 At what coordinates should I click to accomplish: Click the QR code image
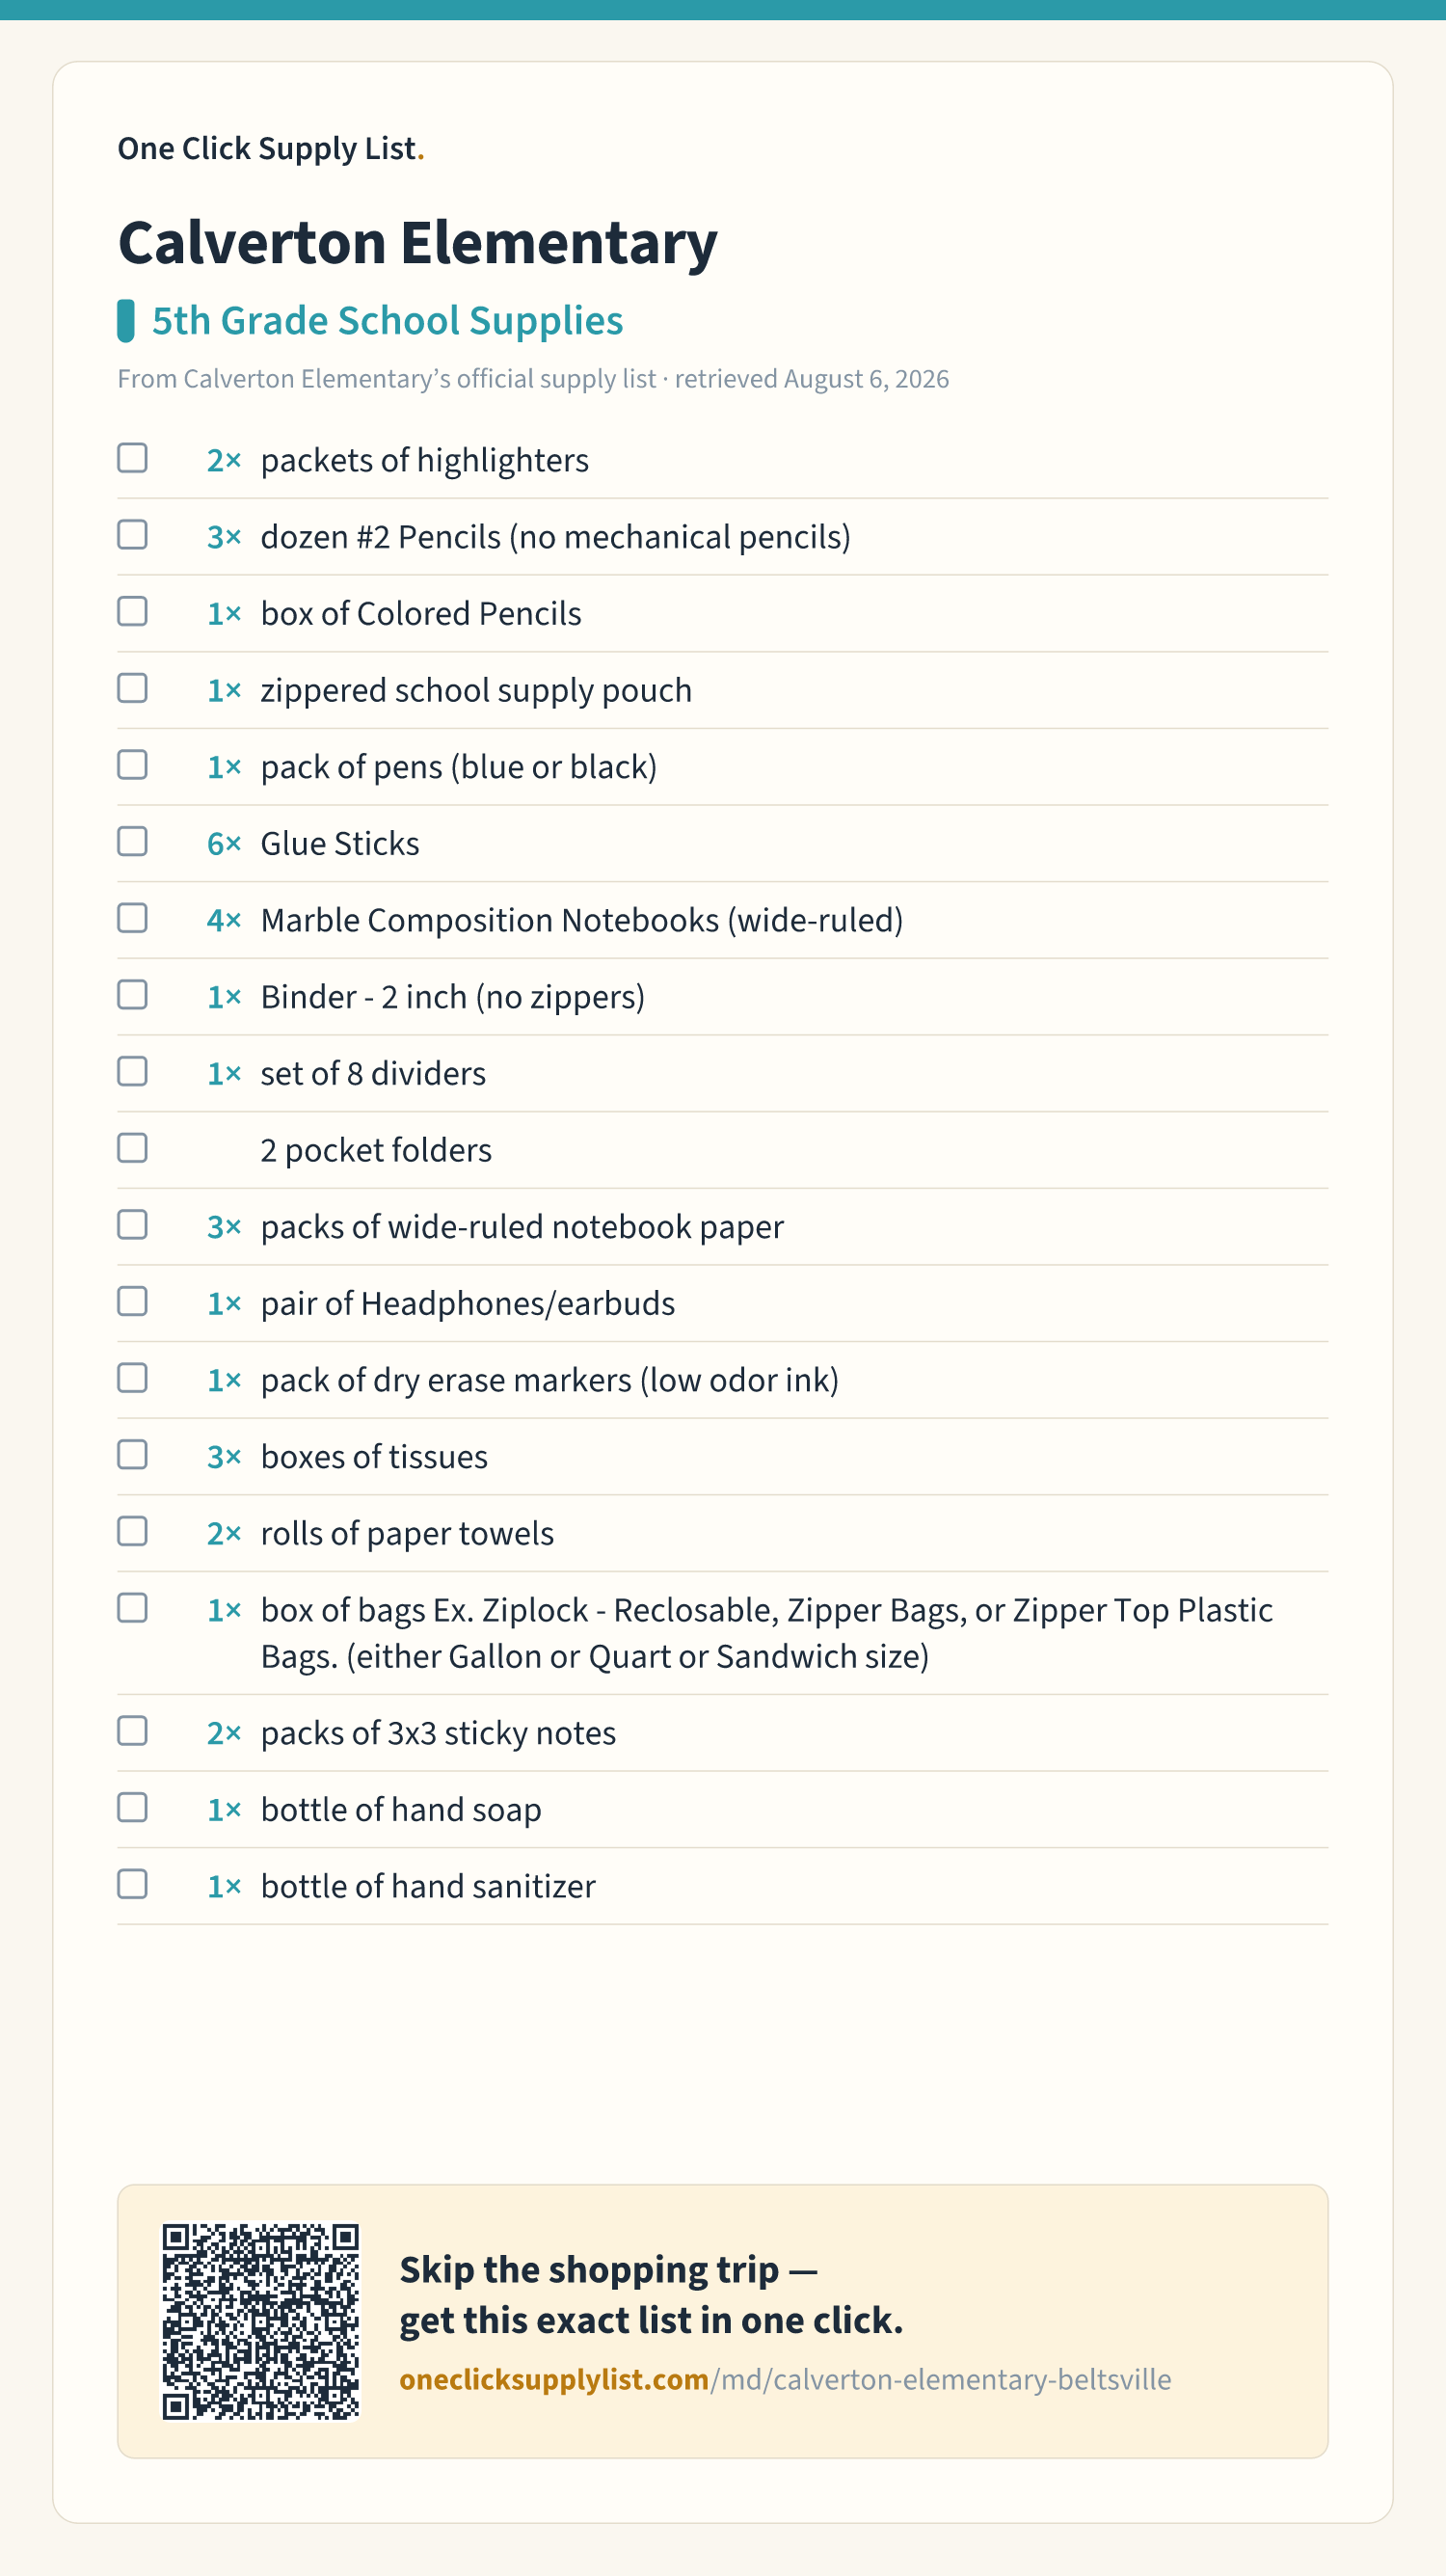point(261,2321)
